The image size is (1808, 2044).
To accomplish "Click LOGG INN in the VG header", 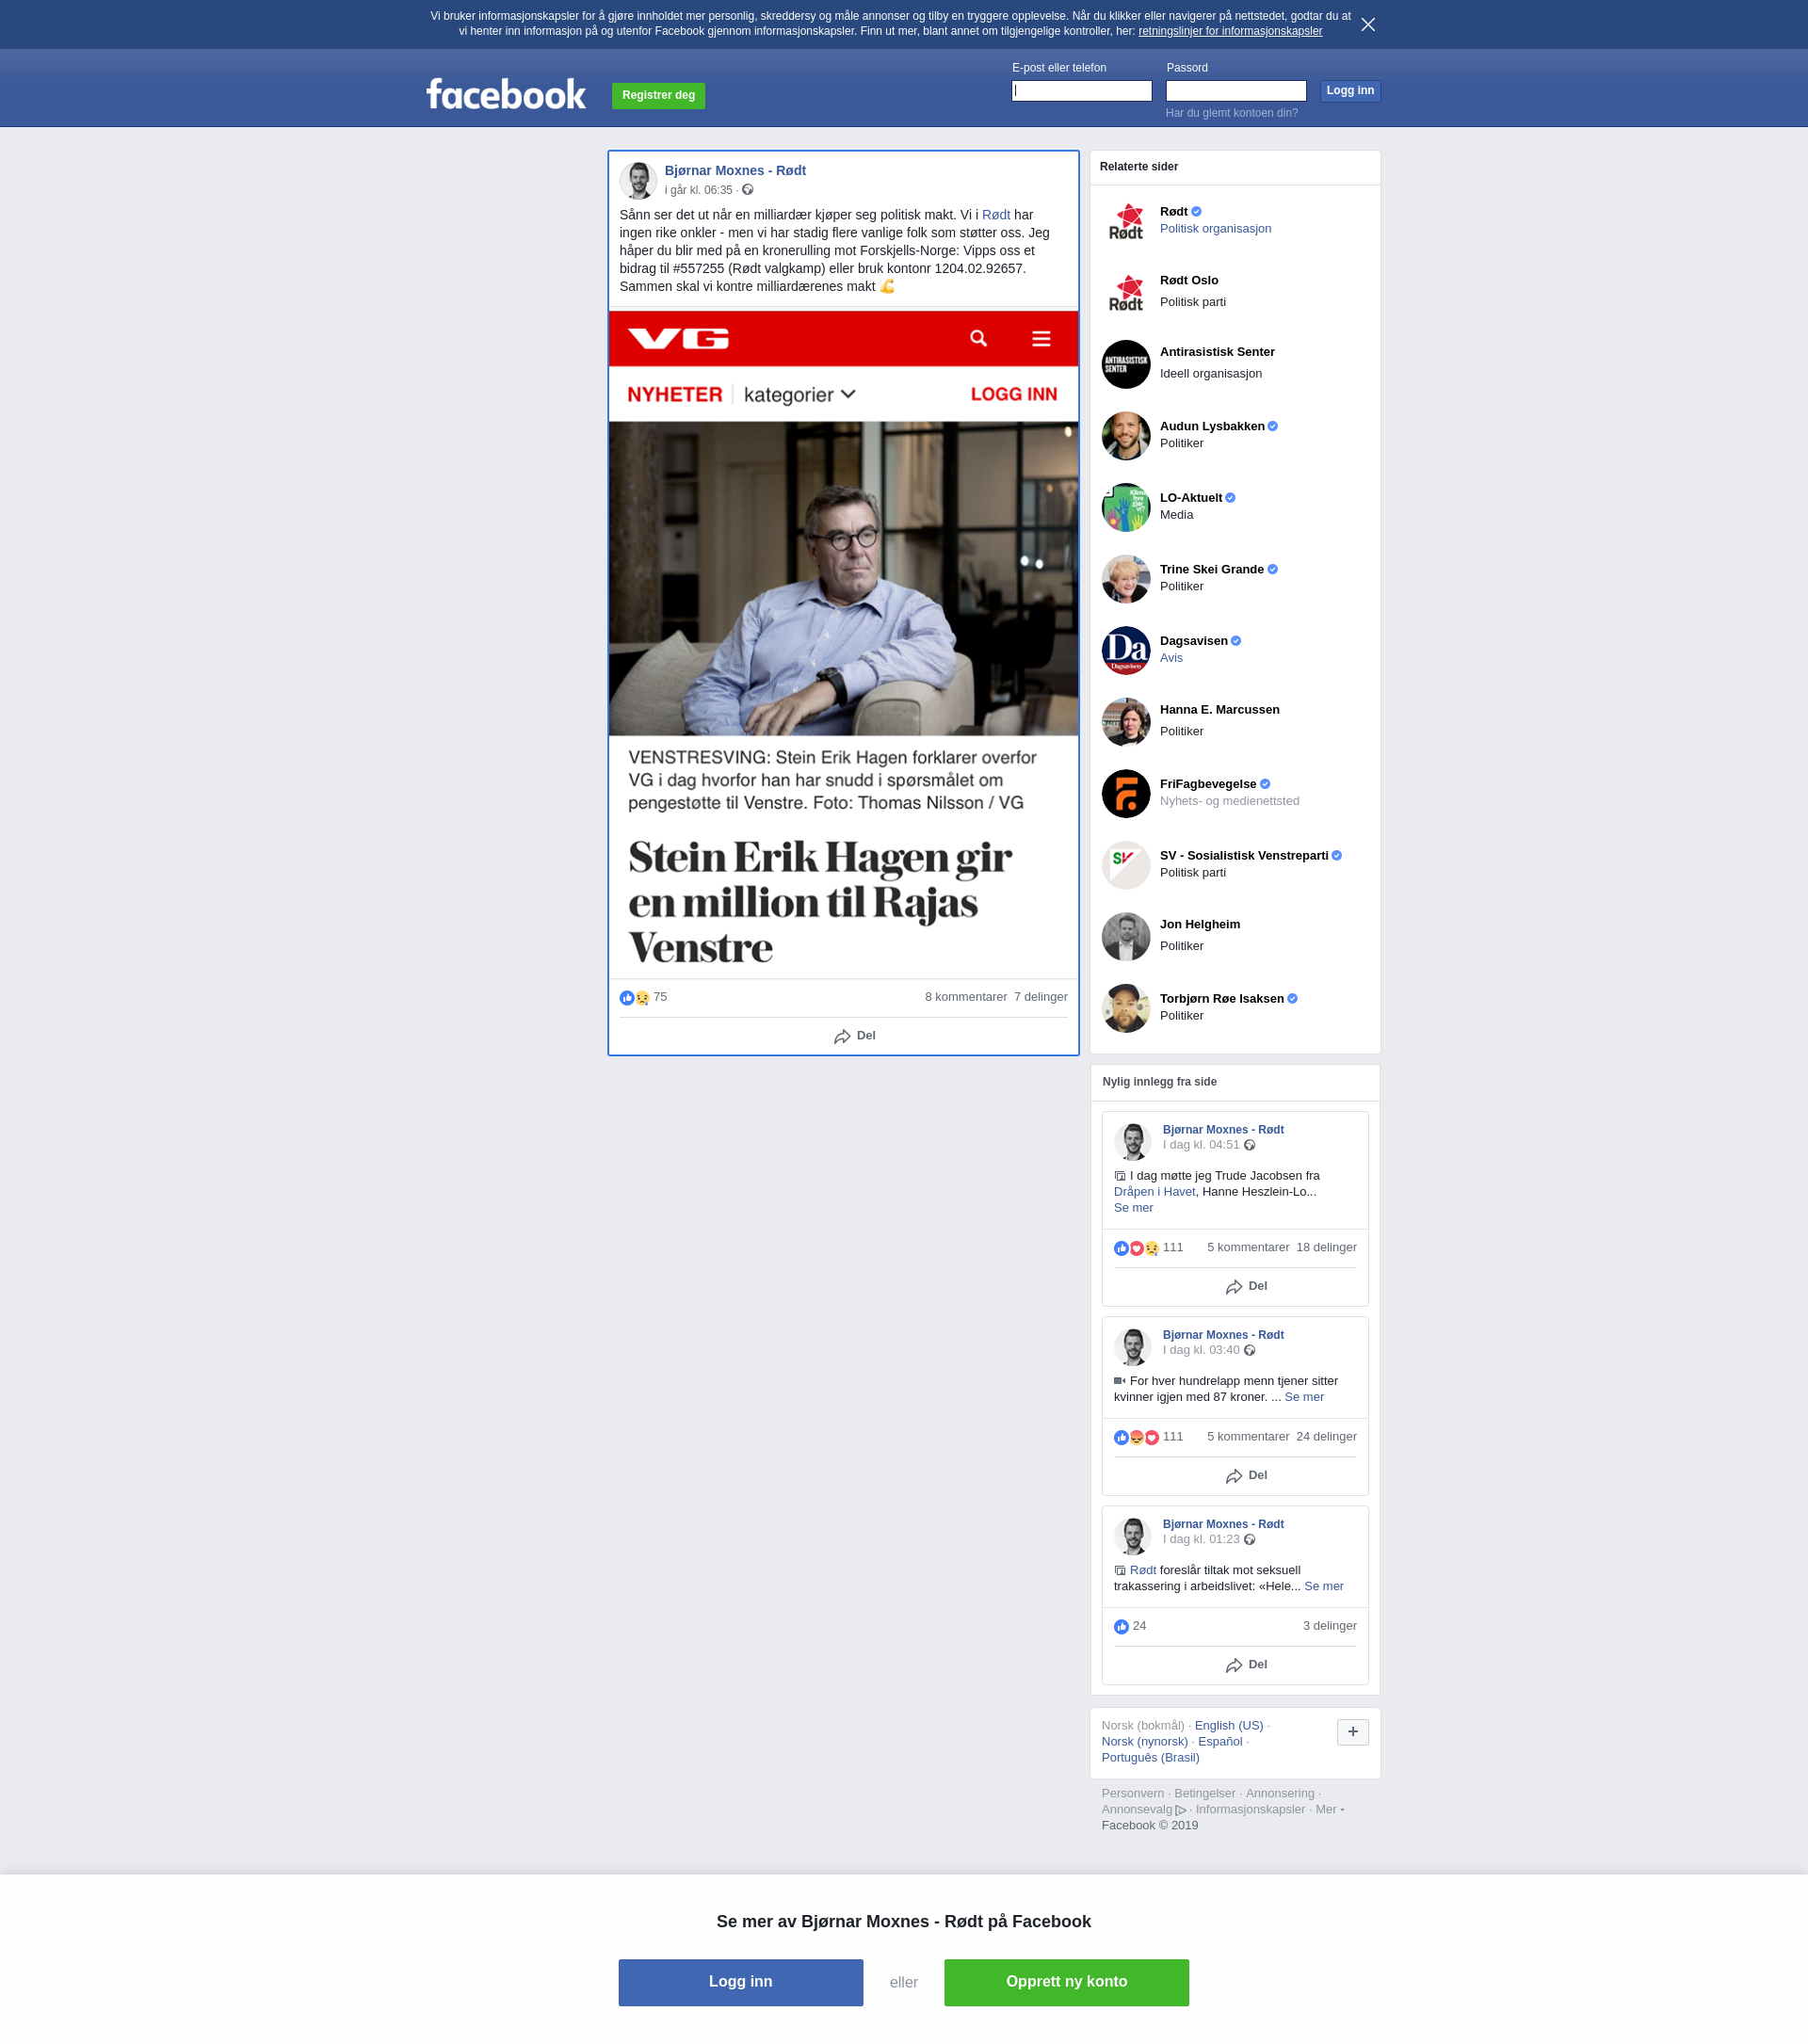I will 1014,395.
